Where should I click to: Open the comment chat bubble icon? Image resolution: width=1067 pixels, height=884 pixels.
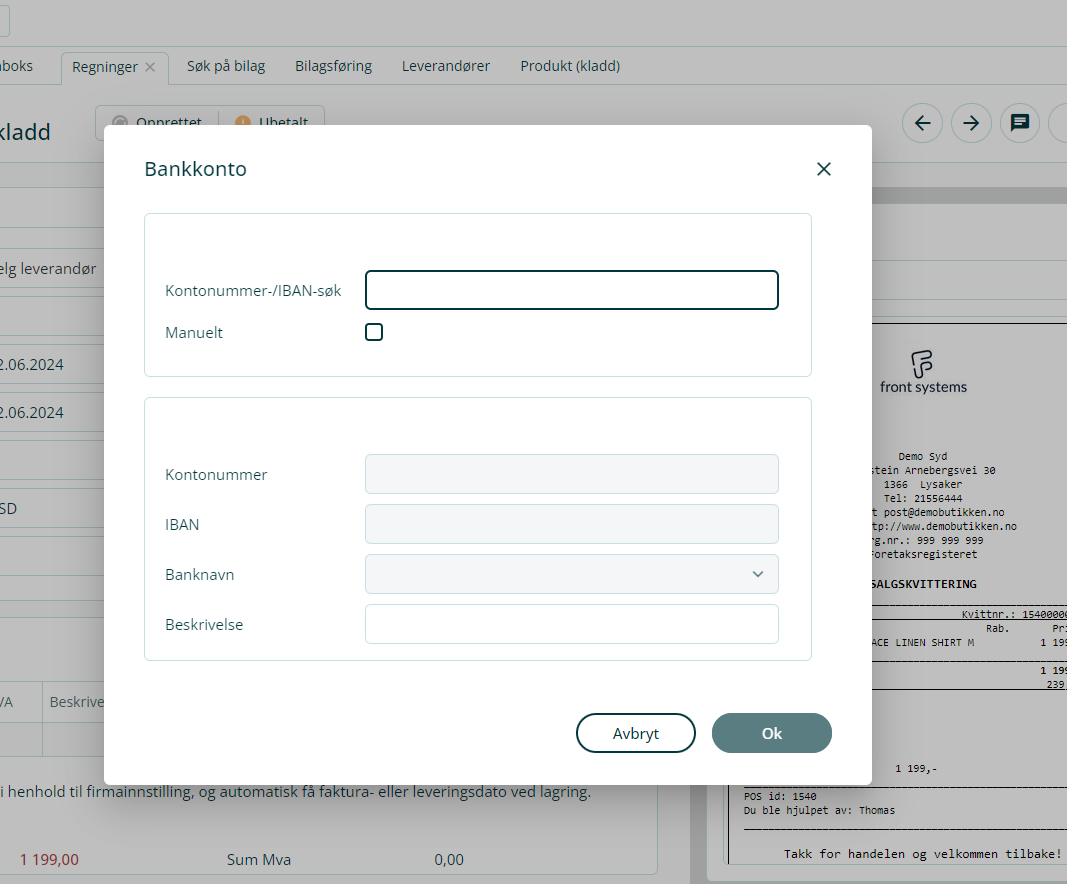[1019, 123]
